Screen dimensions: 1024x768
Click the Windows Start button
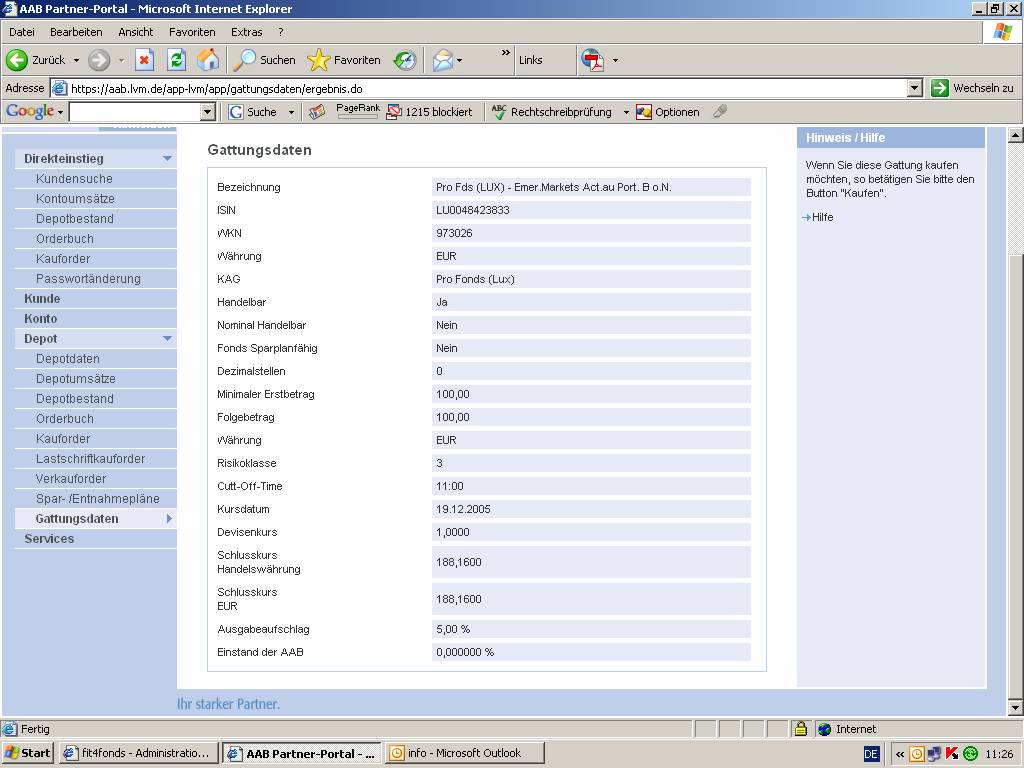(x=28, y=753)
